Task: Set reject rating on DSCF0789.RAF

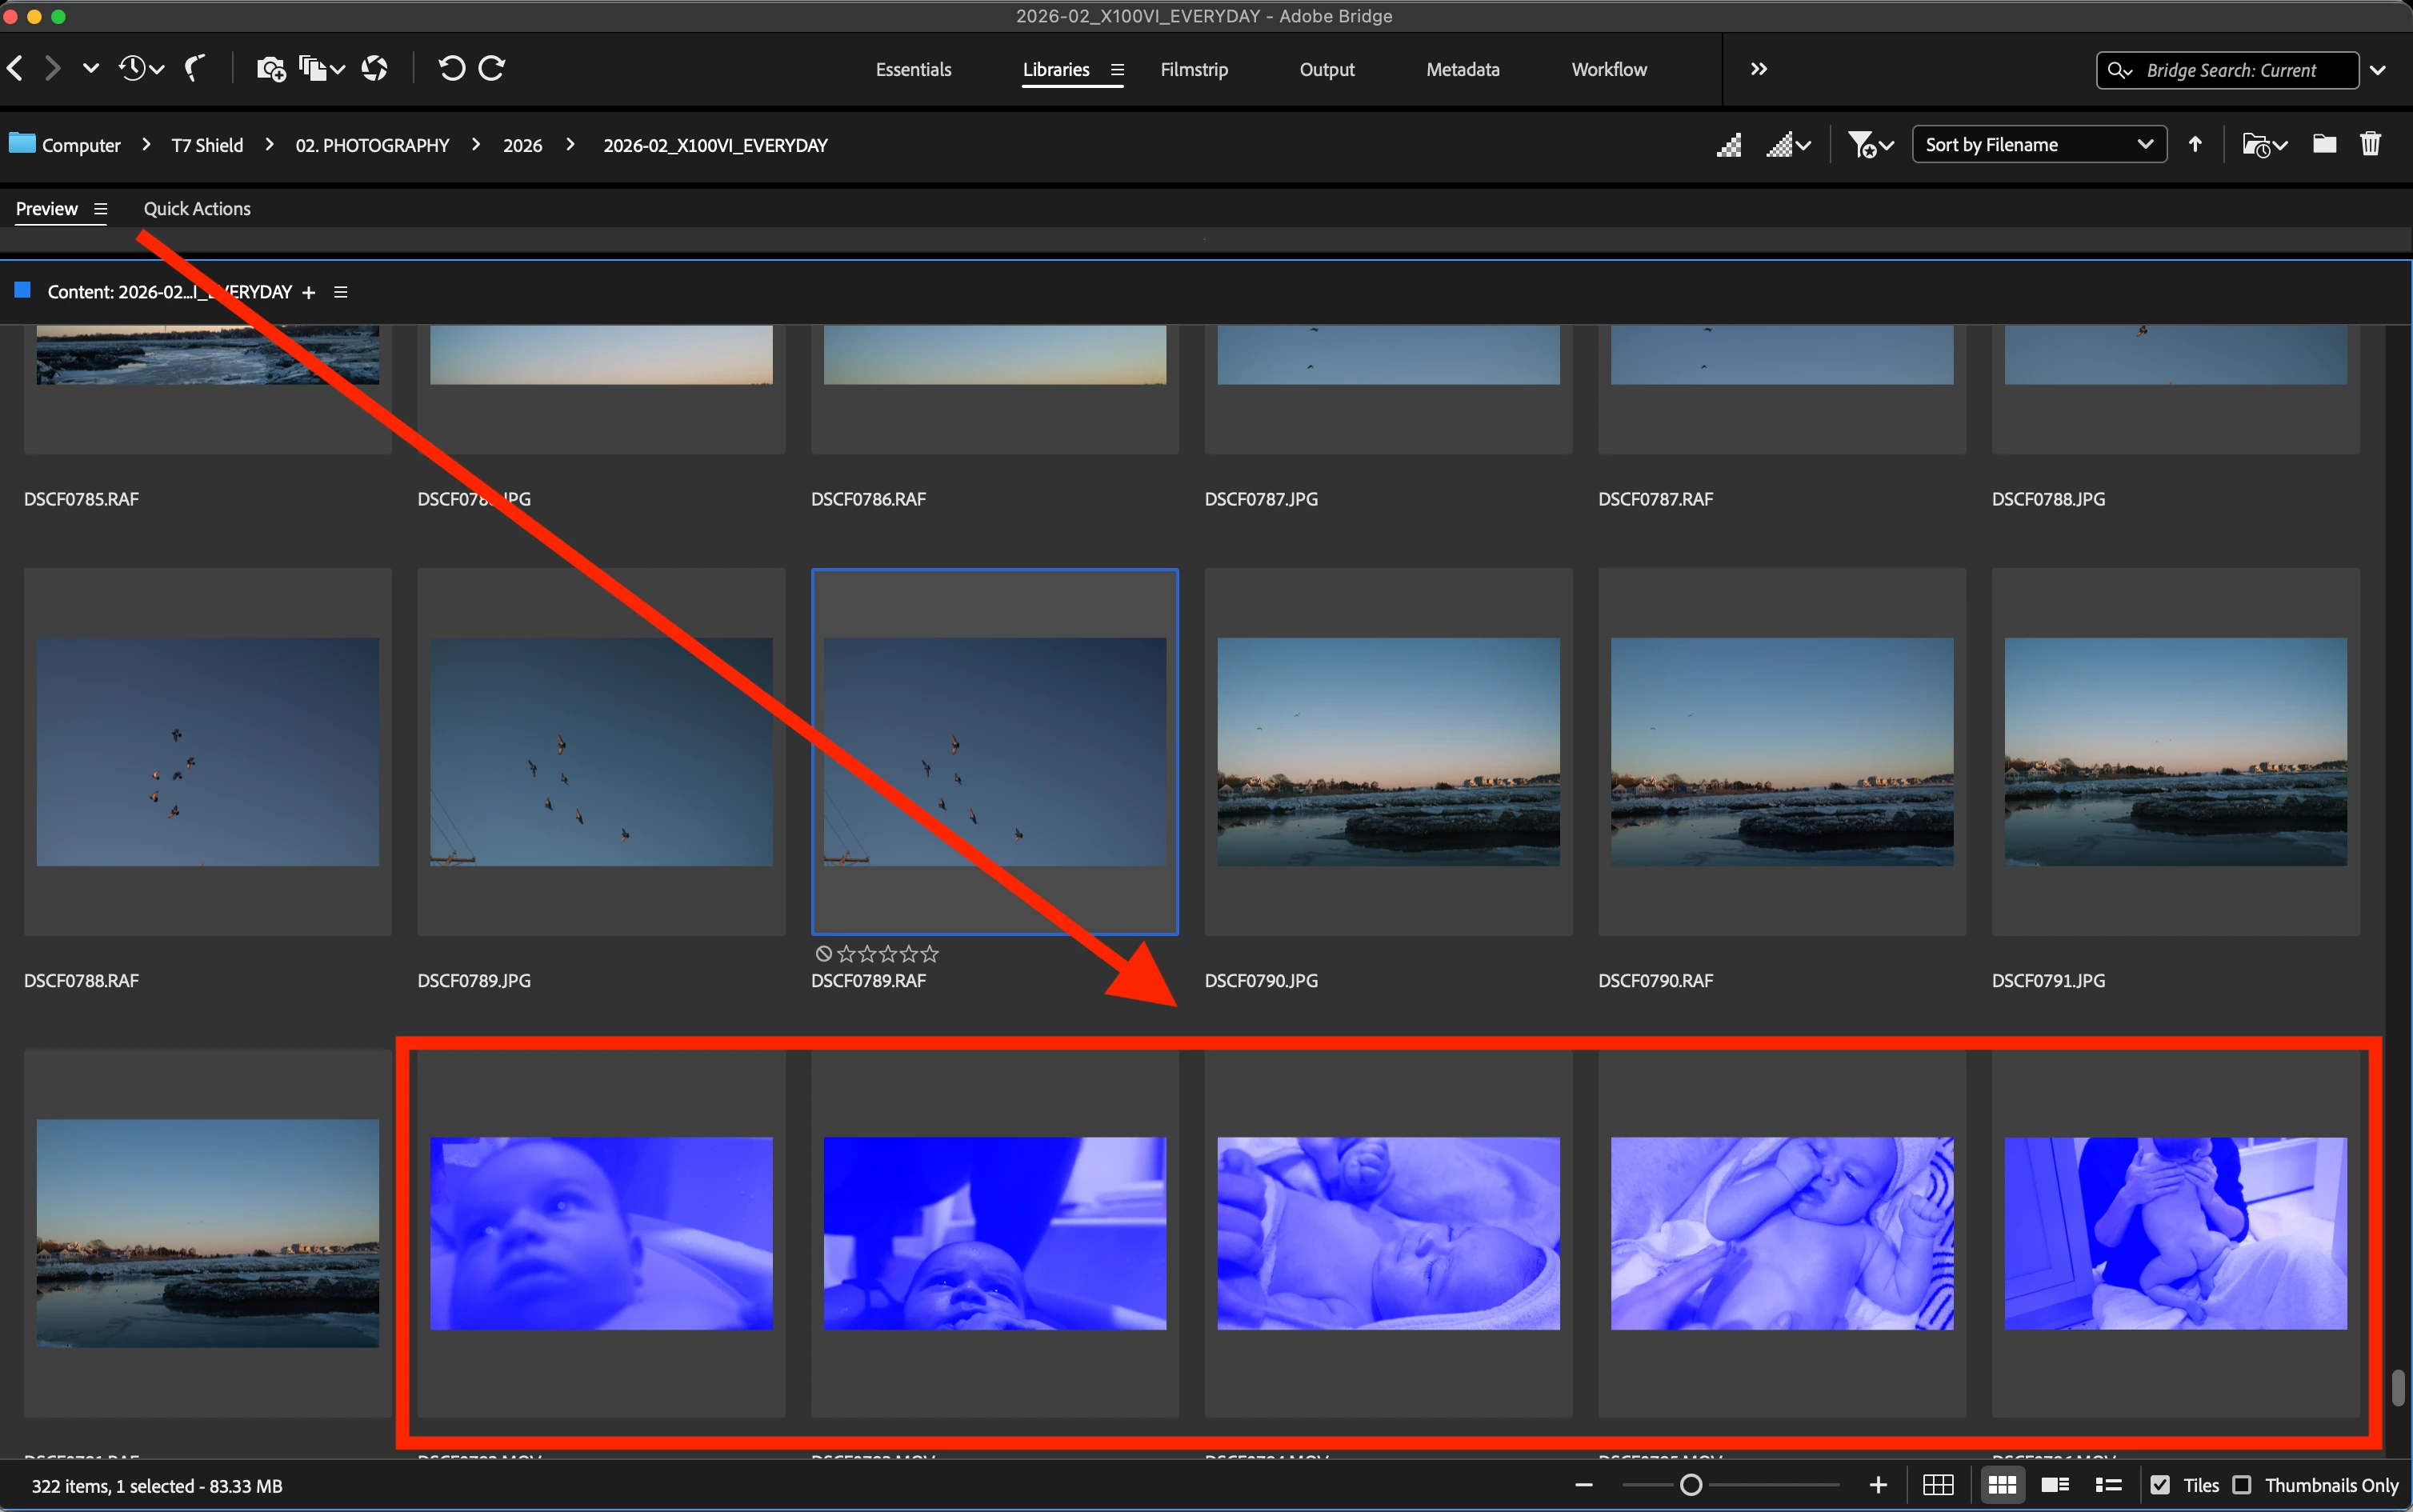Action: 823,954
